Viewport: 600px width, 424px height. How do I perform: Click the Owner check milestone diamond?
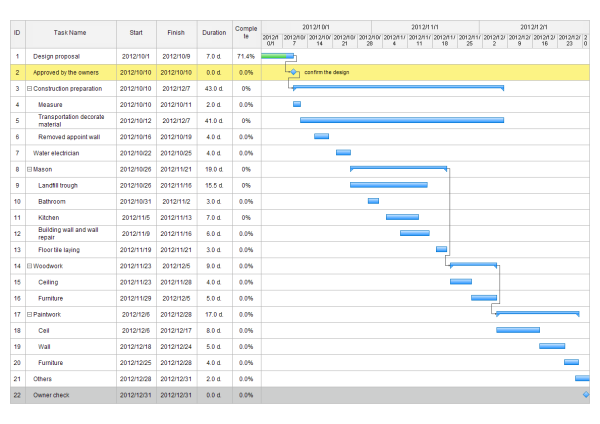coord(586,395)
